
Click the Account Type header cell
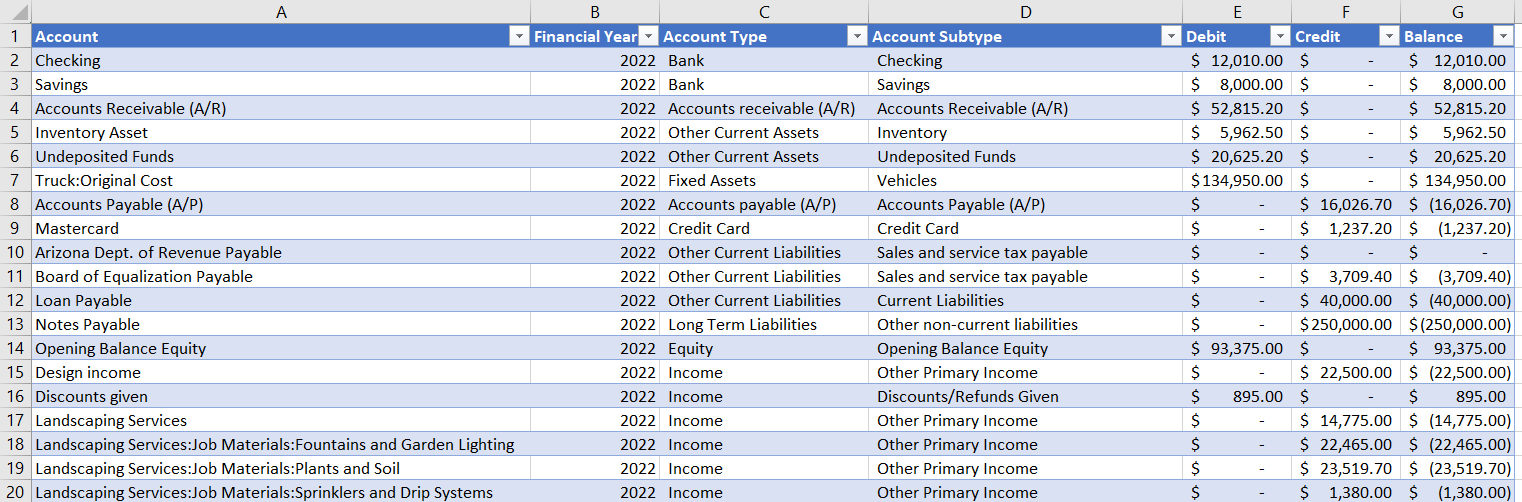[x=764, y=36]
